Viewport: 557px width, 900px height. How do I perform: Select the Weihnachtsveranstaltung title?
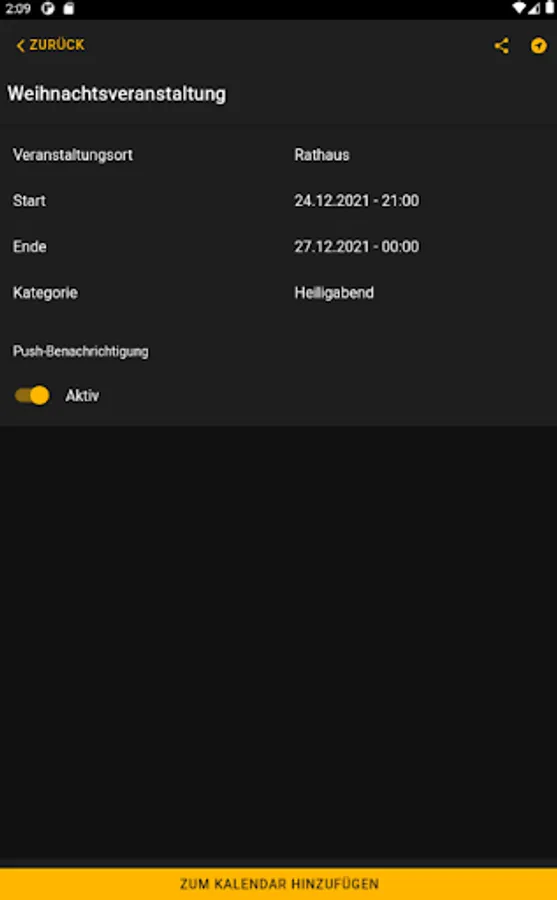tap(117, 94)
